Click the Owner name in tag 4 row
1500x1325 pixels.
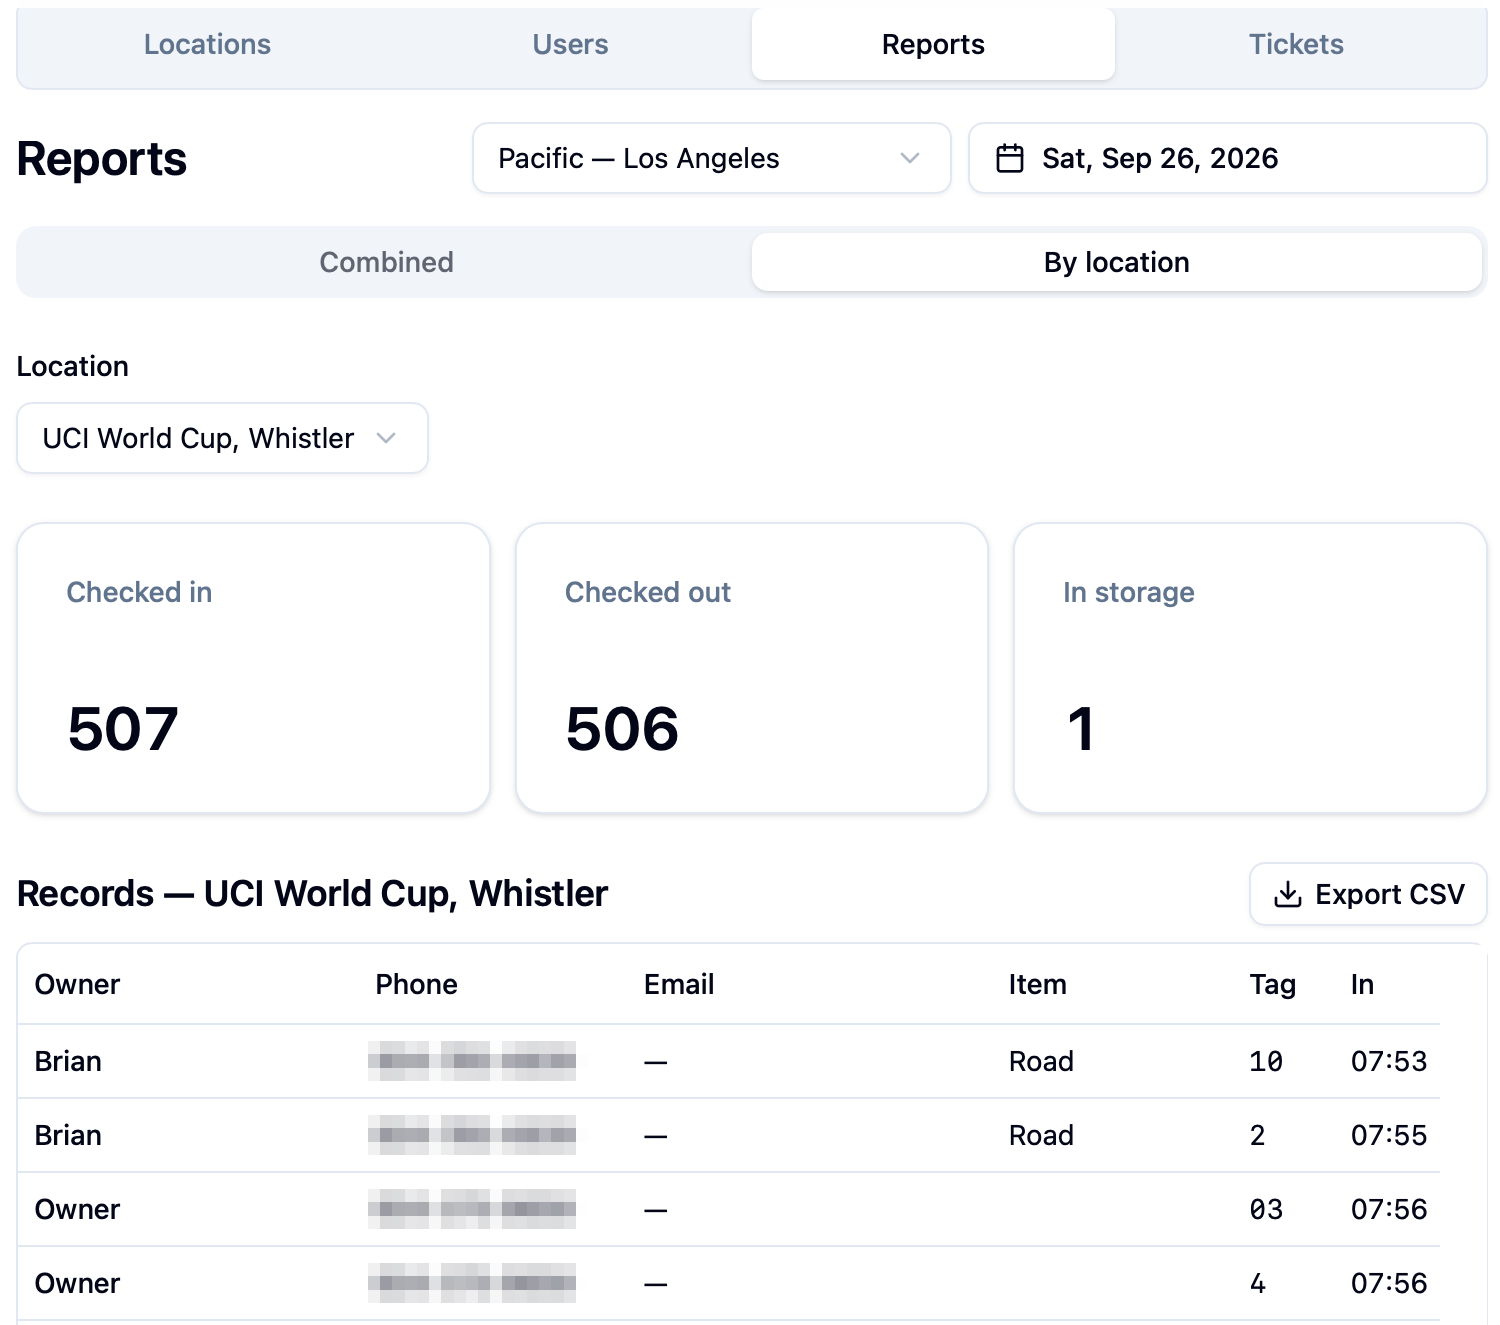[x=77, y=1283]
